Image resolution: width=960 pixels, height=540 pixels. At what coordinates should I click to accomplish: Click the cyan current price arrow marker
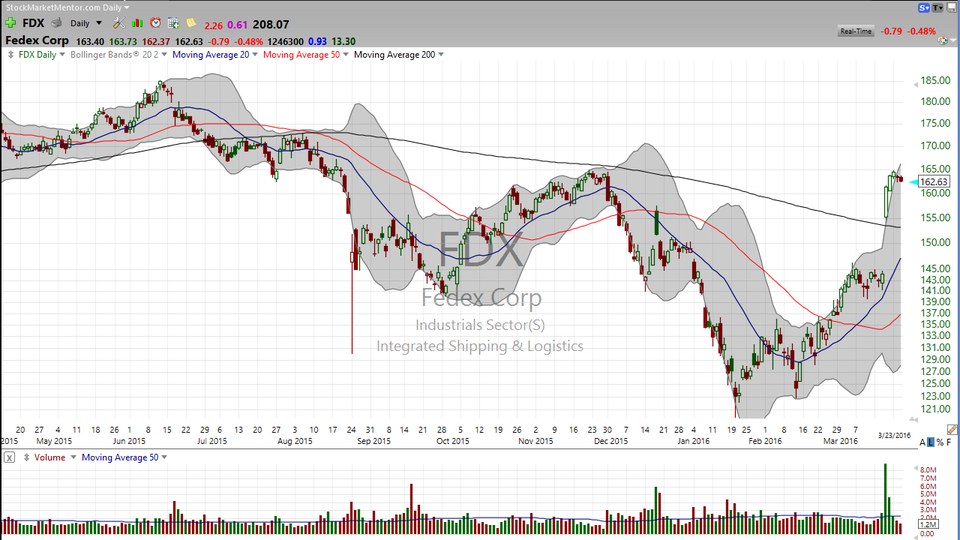pyautogui.click(x=913, y=182)
